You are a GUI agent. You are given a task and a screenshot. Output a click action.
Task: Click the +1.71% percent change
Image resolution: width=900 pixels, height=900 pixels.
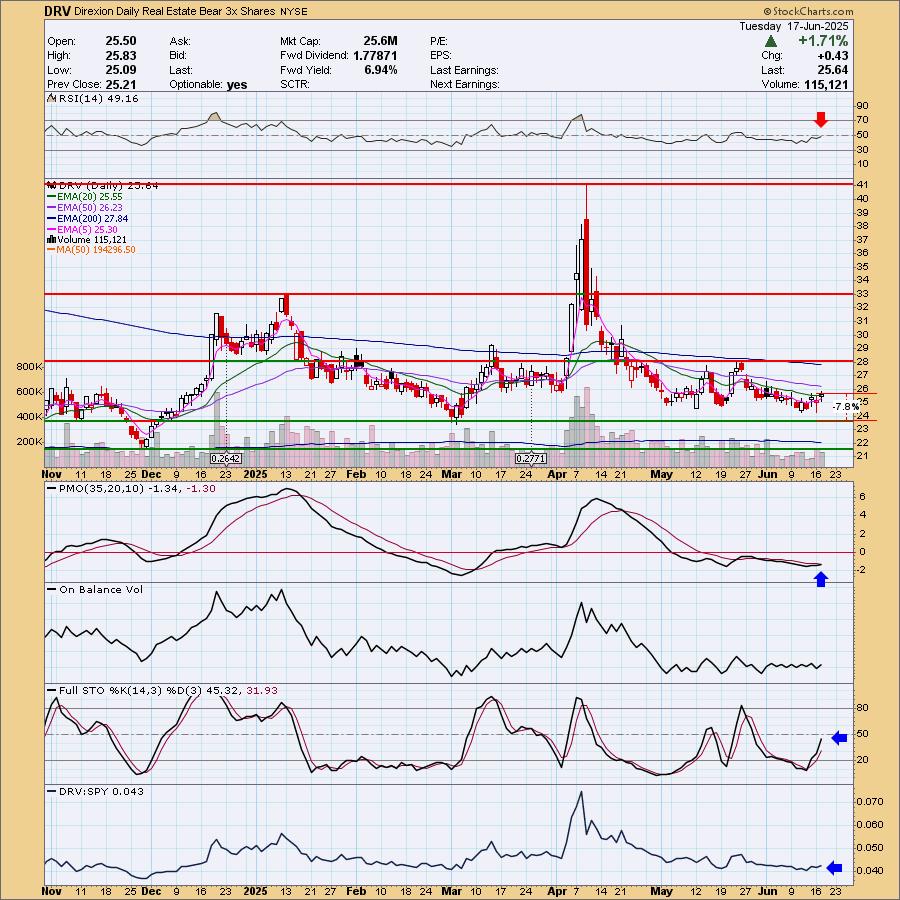(823, 41)
